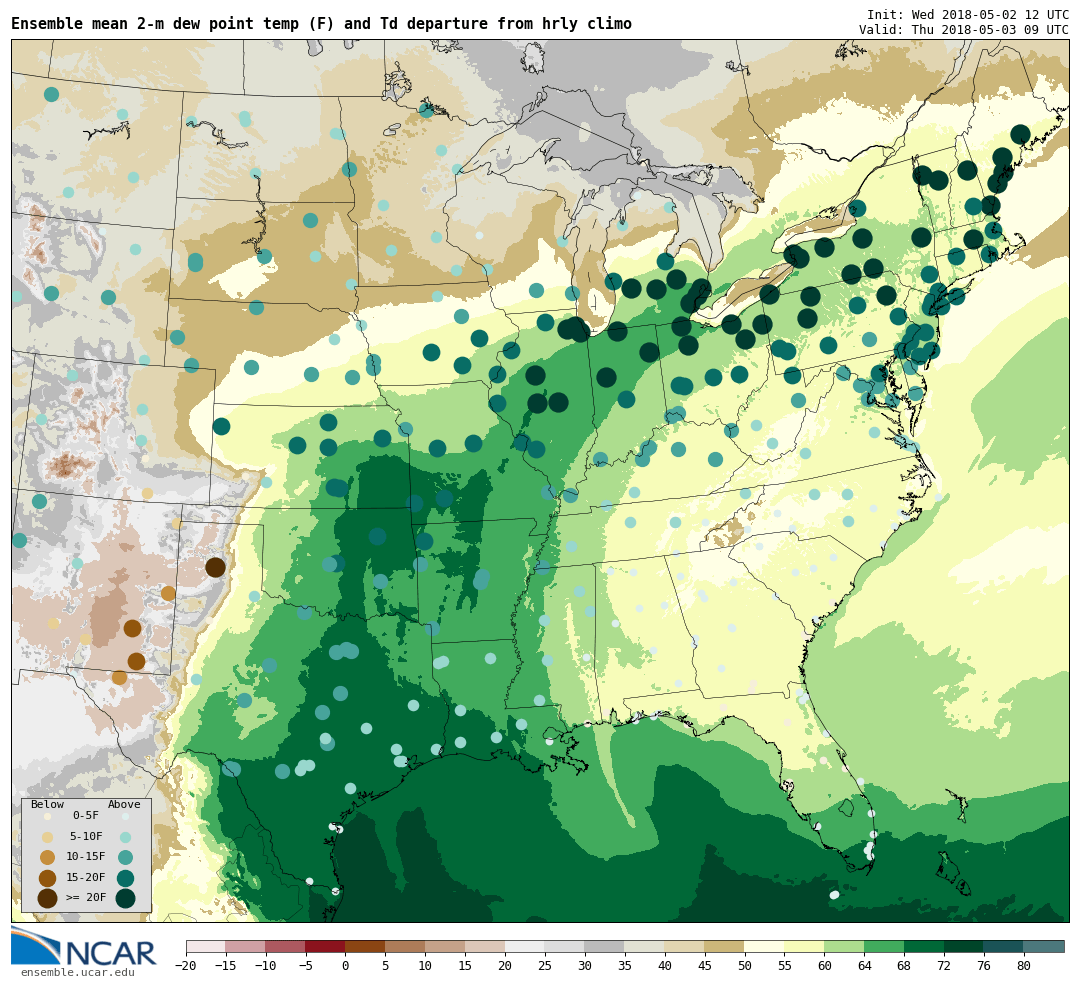1080x985 pixels.
Task: Click the >= 20F legend label
Action: 86,898
